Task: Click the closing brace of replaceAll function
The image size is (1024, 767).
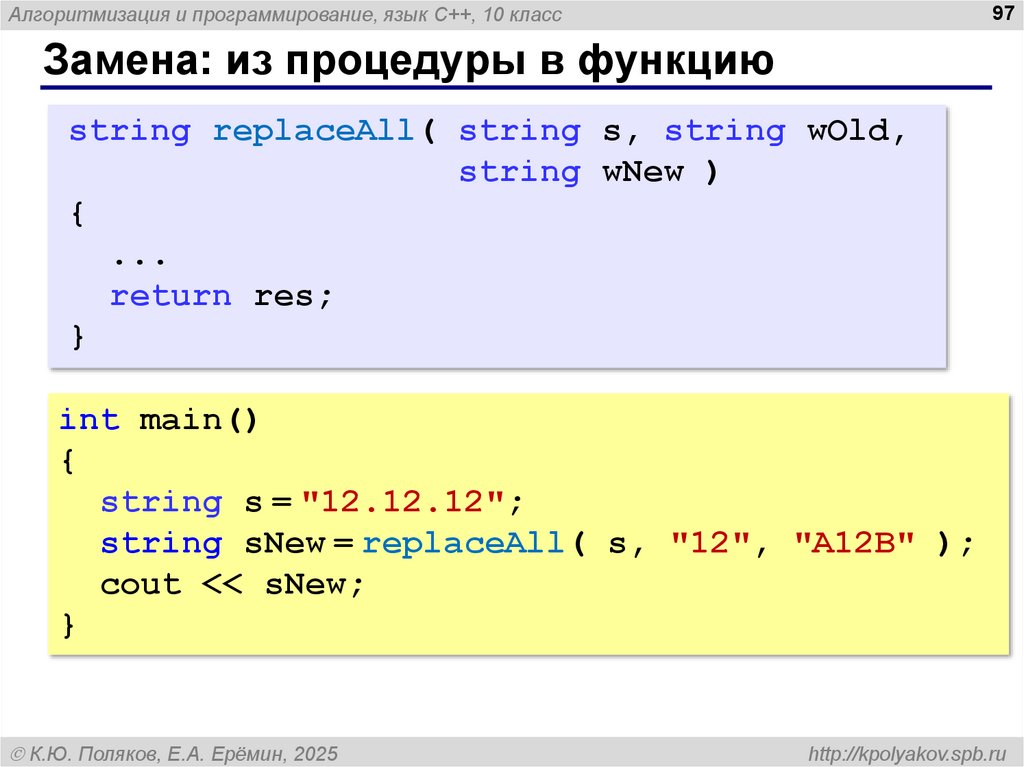Action: point(78,337)
